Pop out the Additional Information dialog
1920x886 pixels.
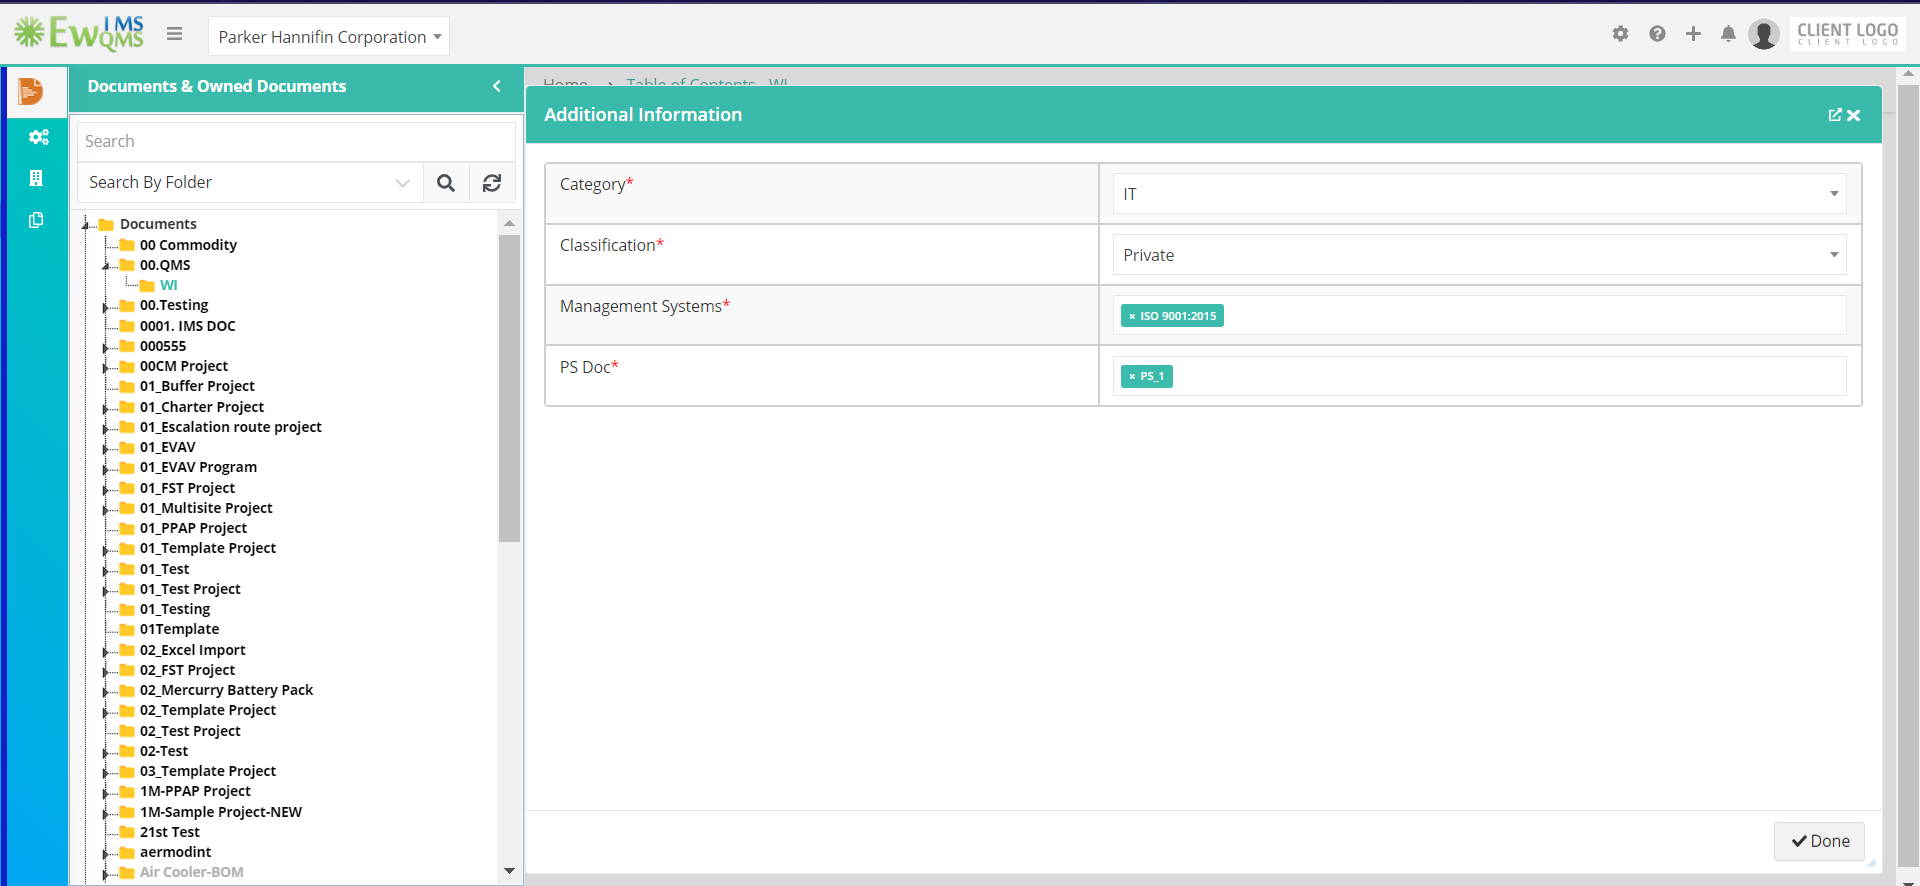click(1835, 115)
